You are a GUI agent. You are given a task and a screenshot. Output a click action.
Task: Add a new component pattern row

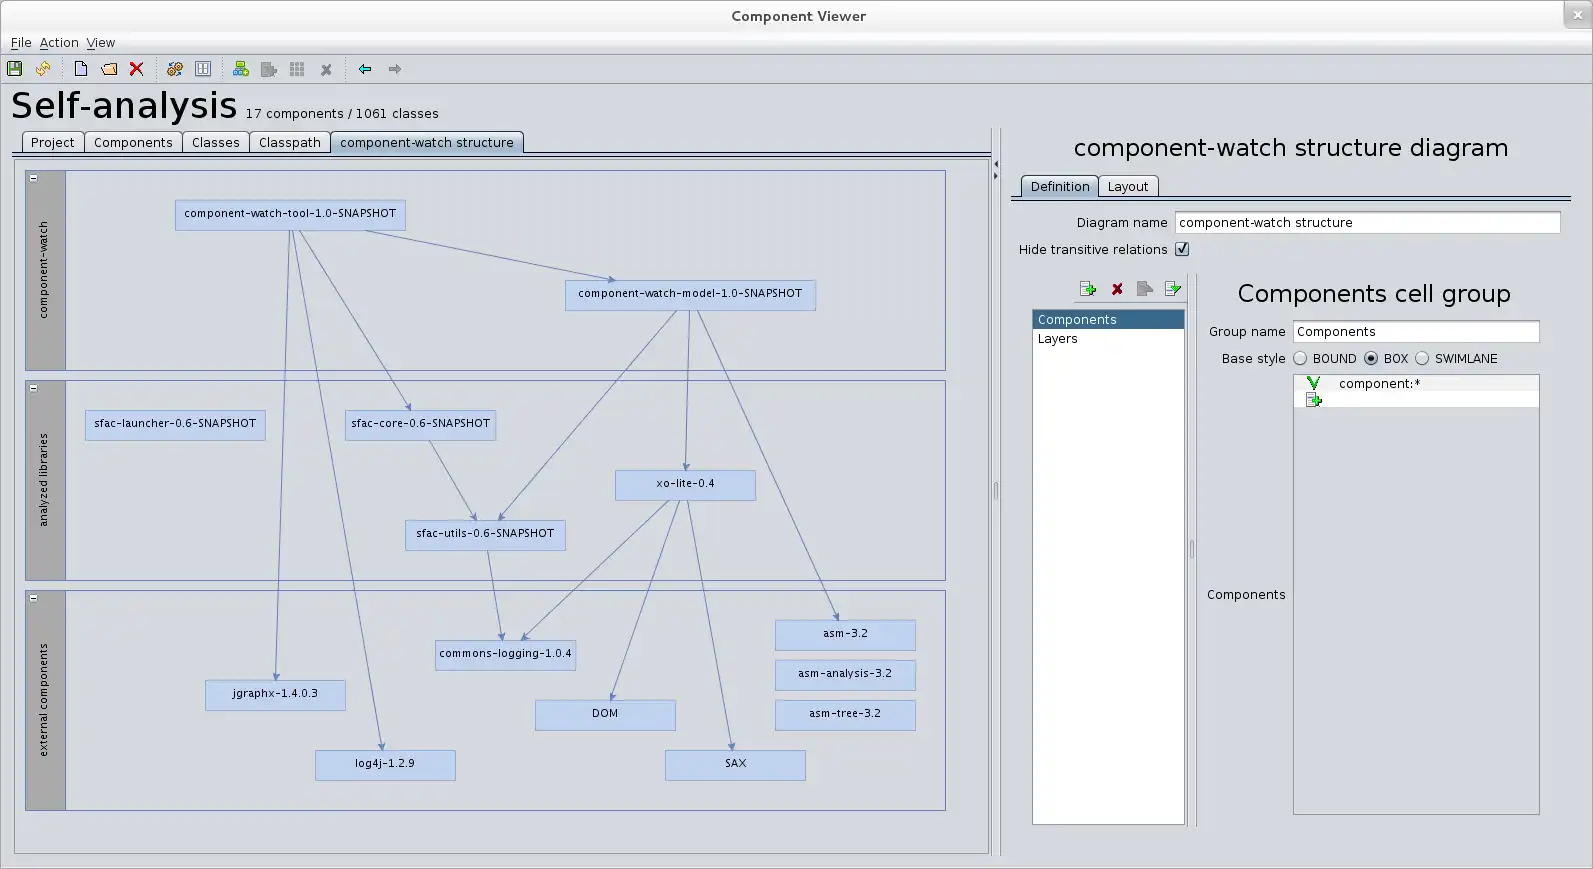(1314, 400)
